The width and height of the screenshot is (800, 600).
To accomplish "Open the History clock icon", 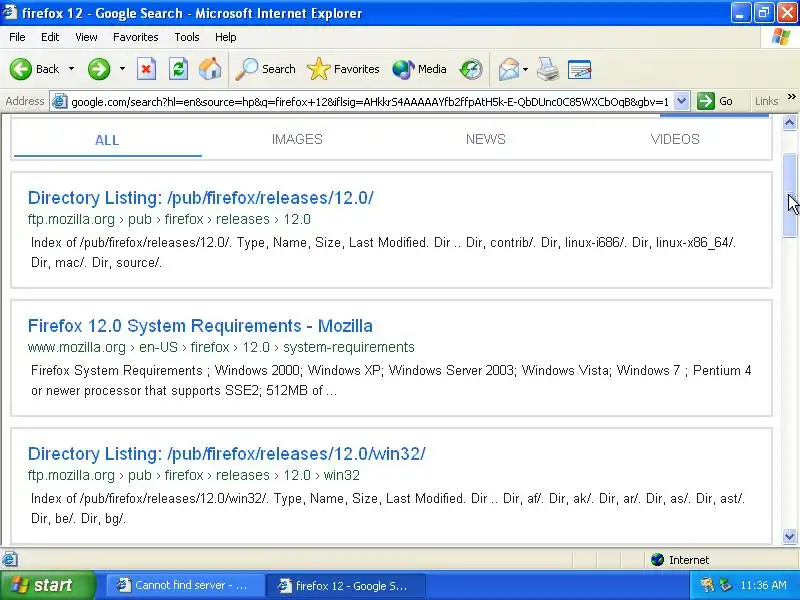I will pyautogui.click(x=470, y=69).
